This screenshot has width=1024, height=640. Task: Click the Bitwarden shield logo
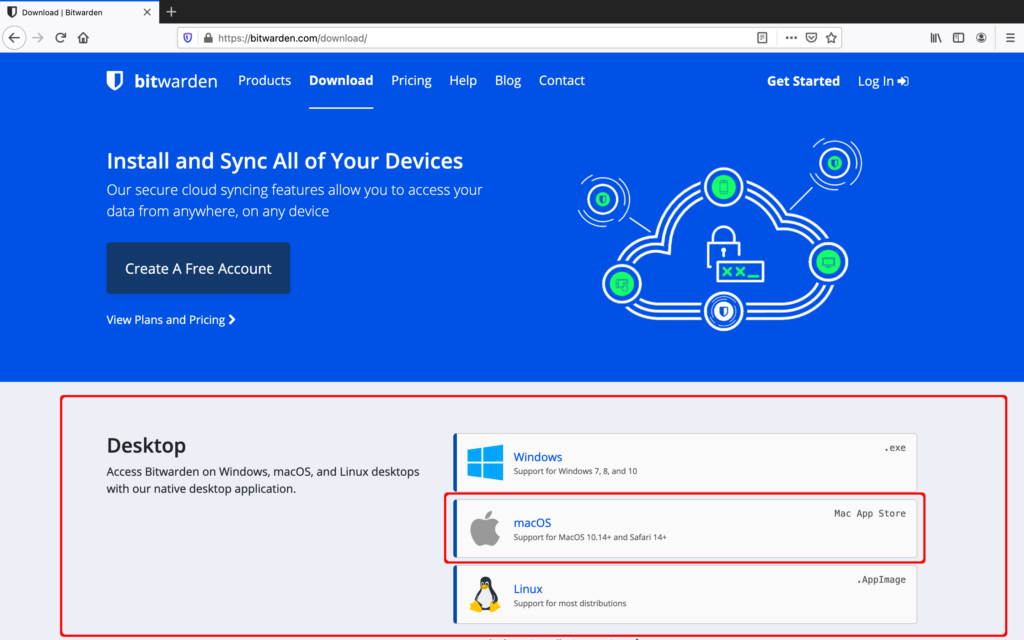[x=115, y=81]
